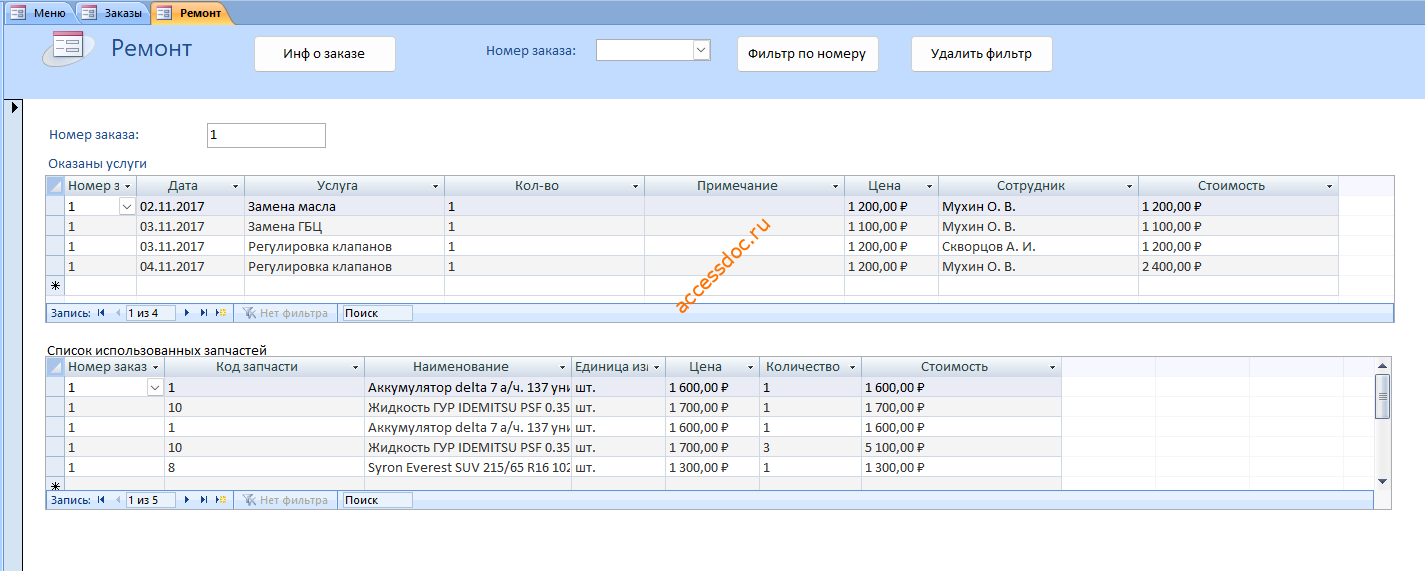Expand order number dropdown in Замена масла row
Image resolution: width=1425 pixels, height=571 pixels.
click(127, 207)
